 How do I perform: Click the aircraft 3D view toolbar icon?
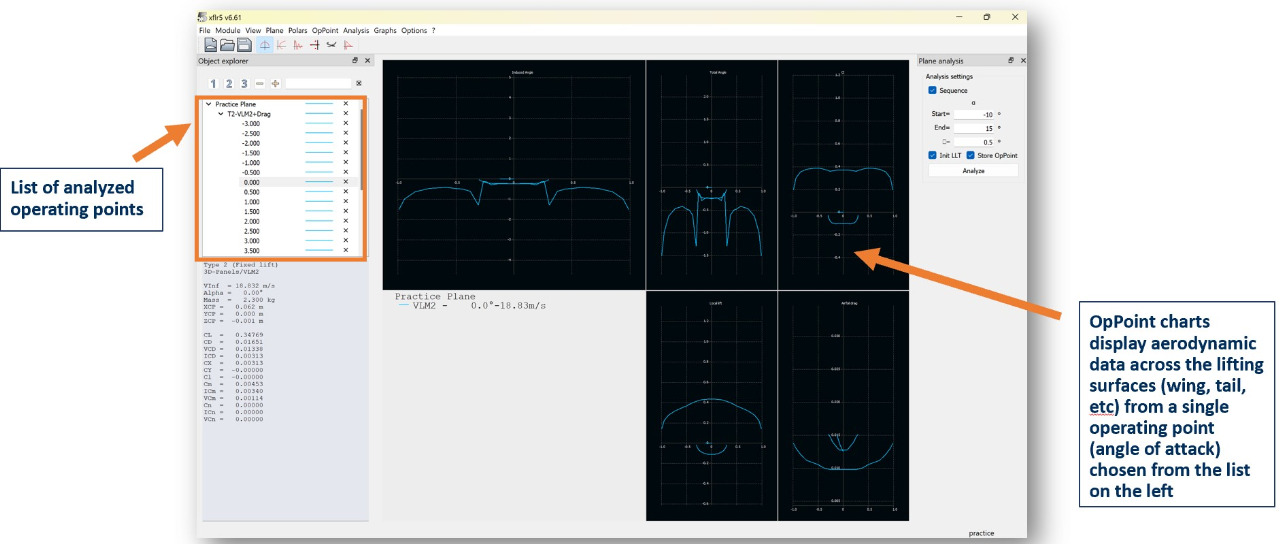pyautogui.click(x=331, y=45)
